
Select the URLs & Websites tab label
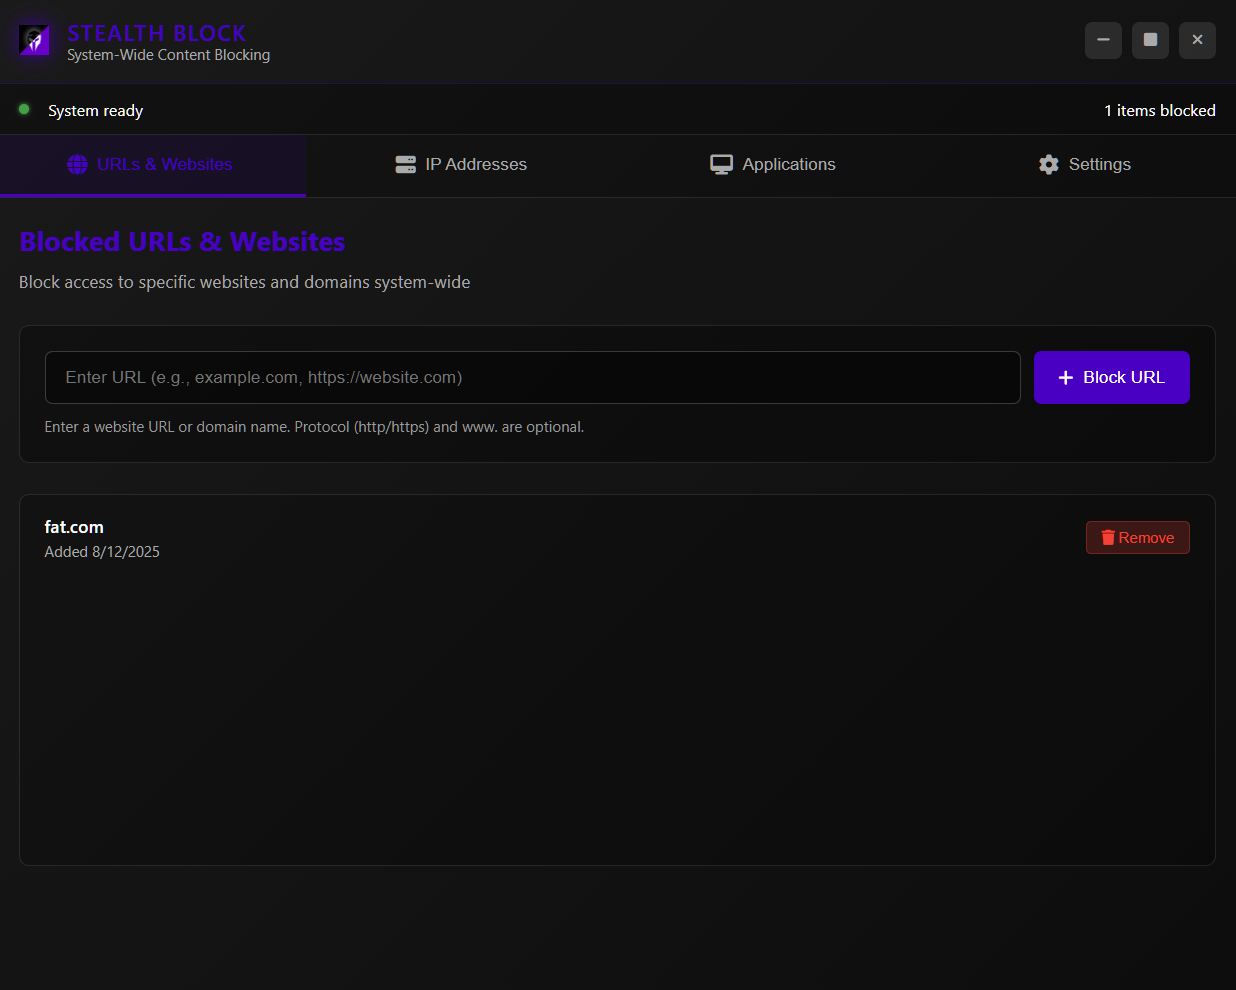[164, 165]
